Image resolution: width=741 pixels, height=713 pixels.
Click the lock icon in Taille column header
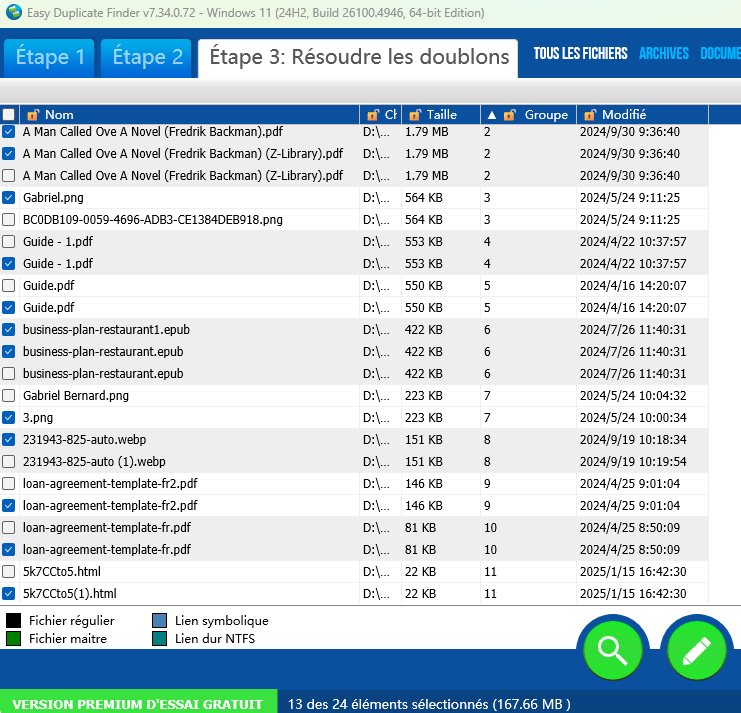[x=415, y=115]
